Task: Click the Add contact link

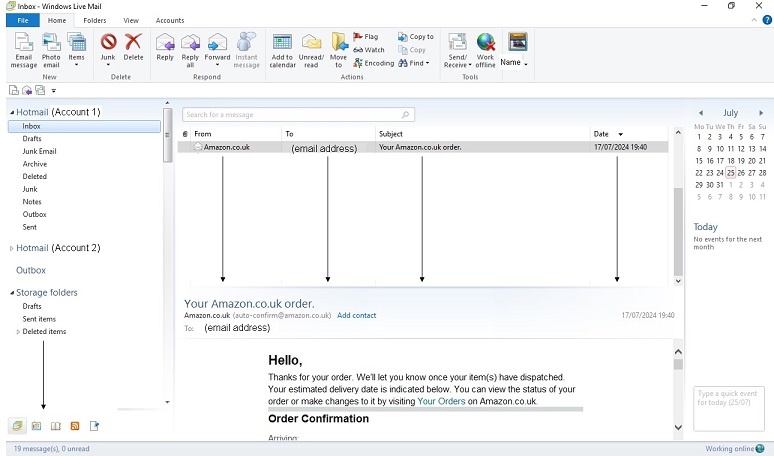Action: [x=356, y=315]
